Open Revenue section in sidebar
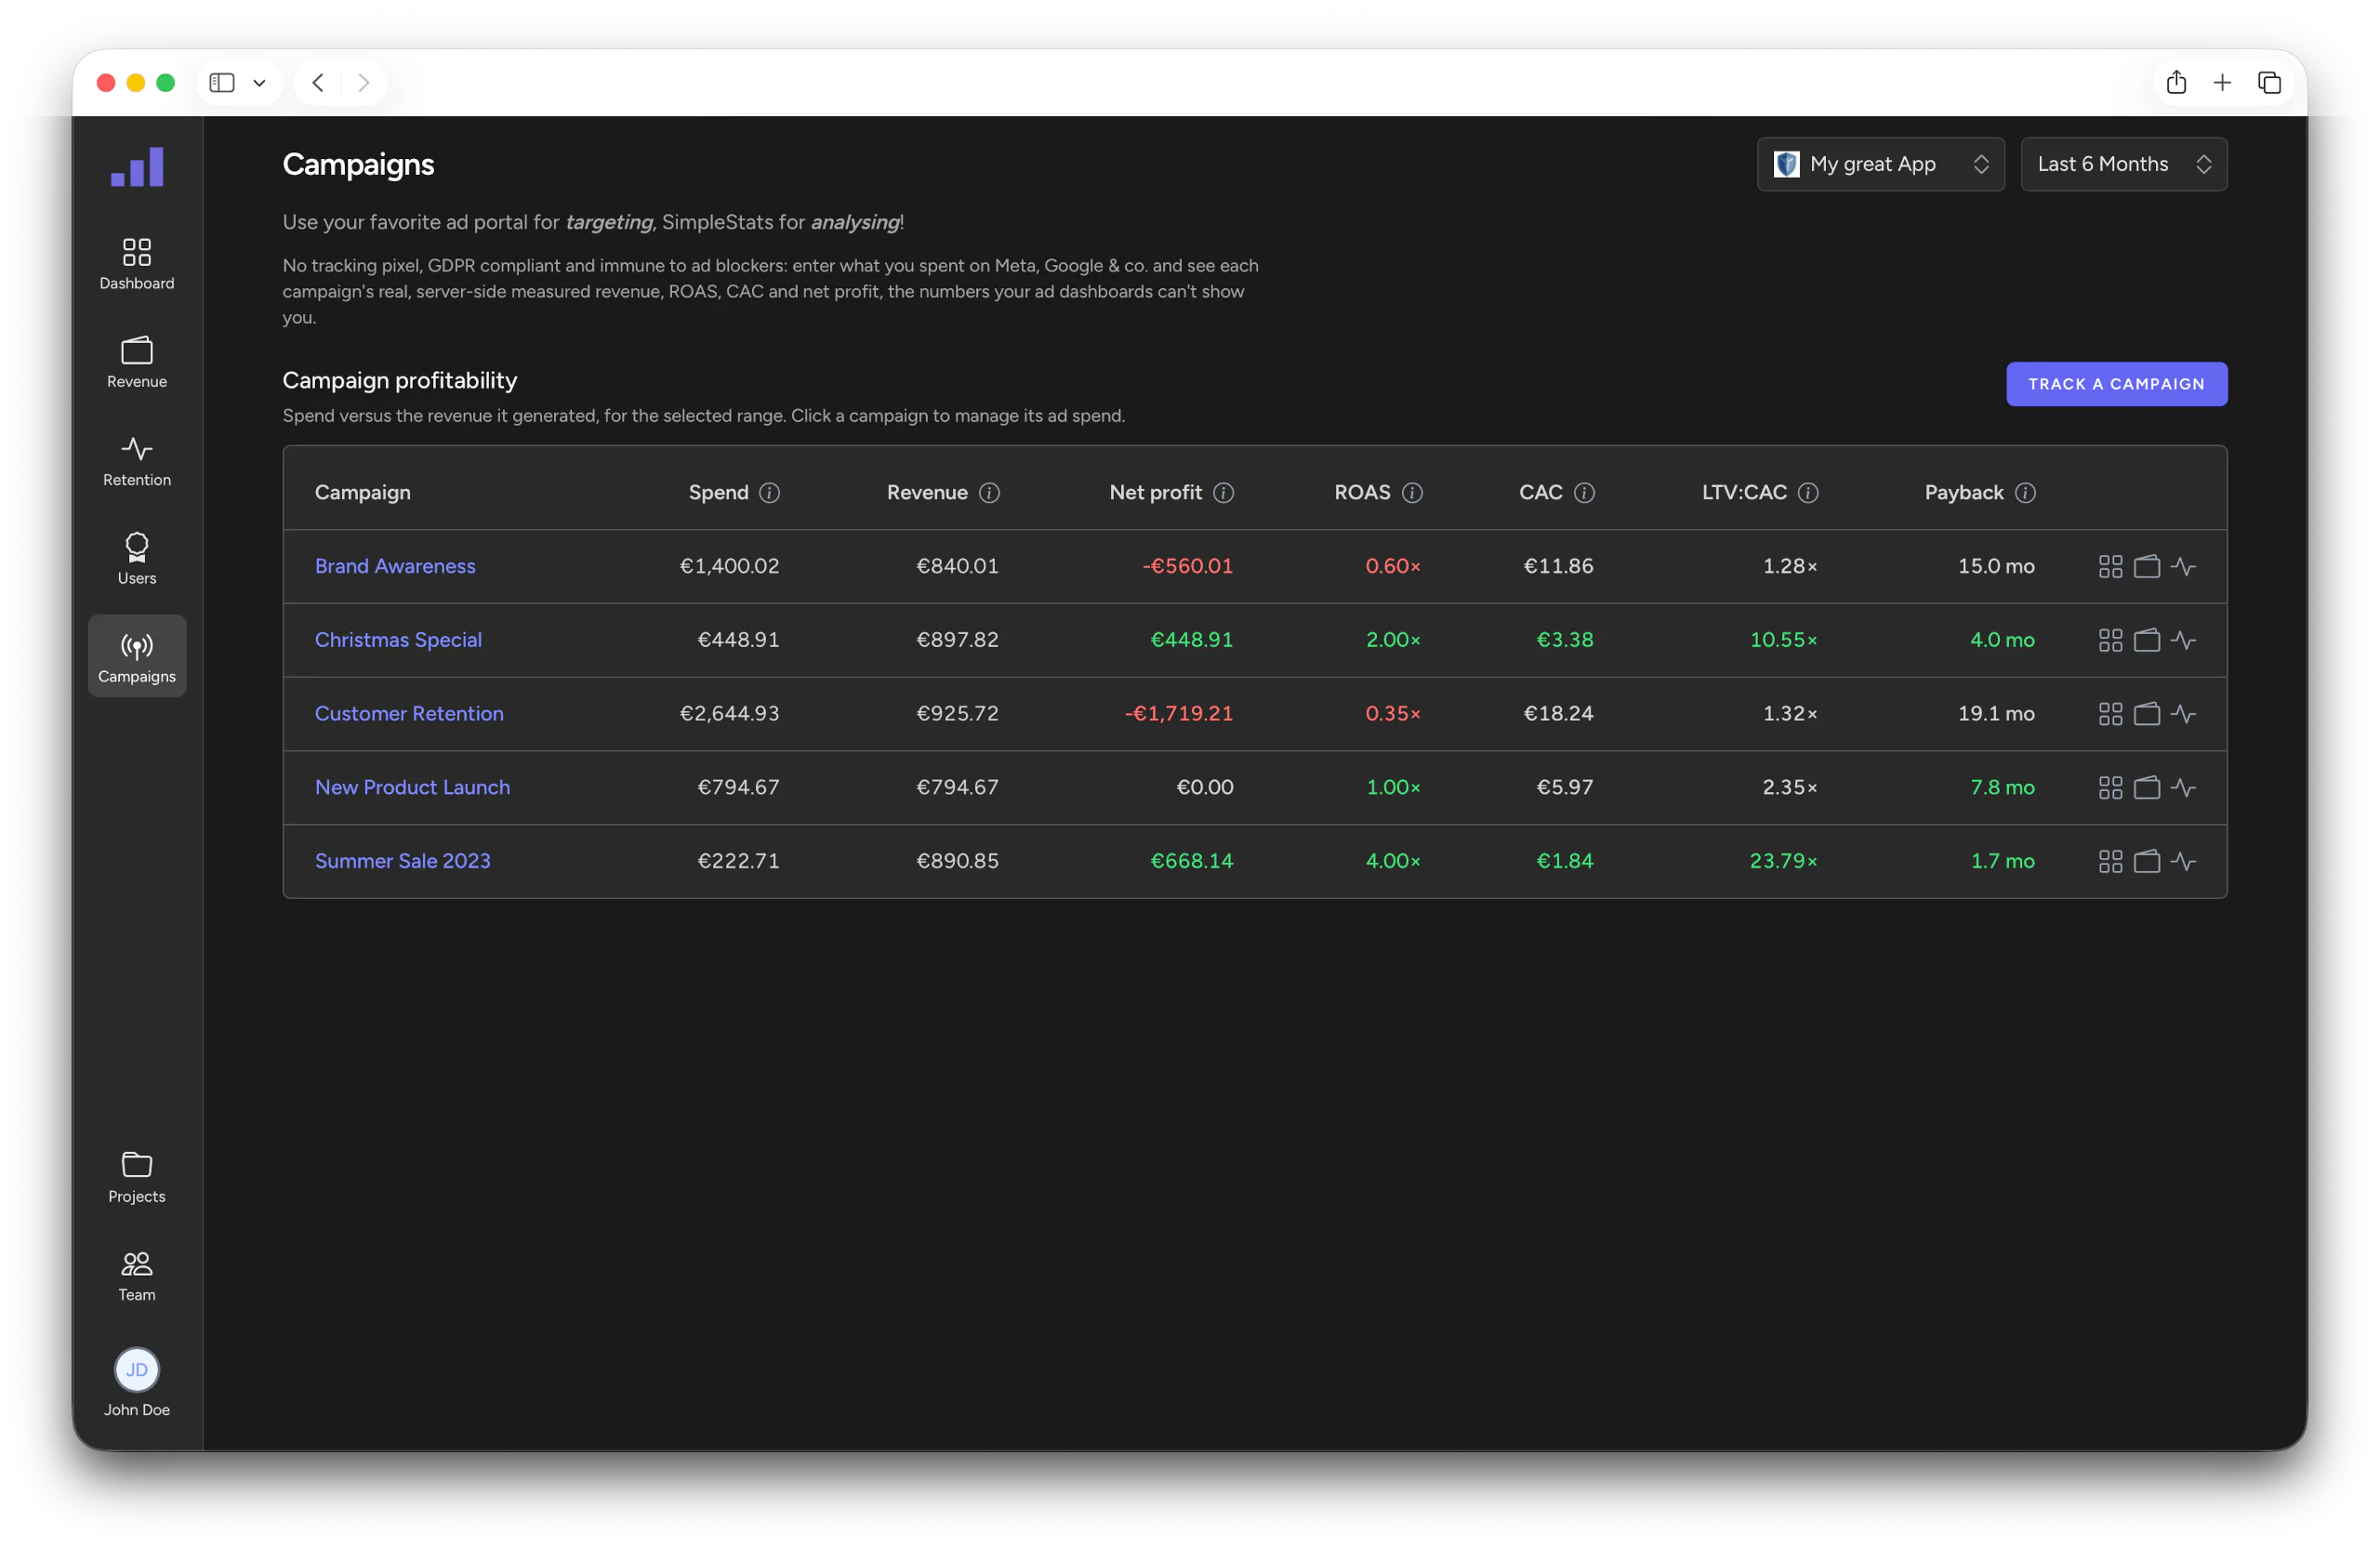 (137, 362)
